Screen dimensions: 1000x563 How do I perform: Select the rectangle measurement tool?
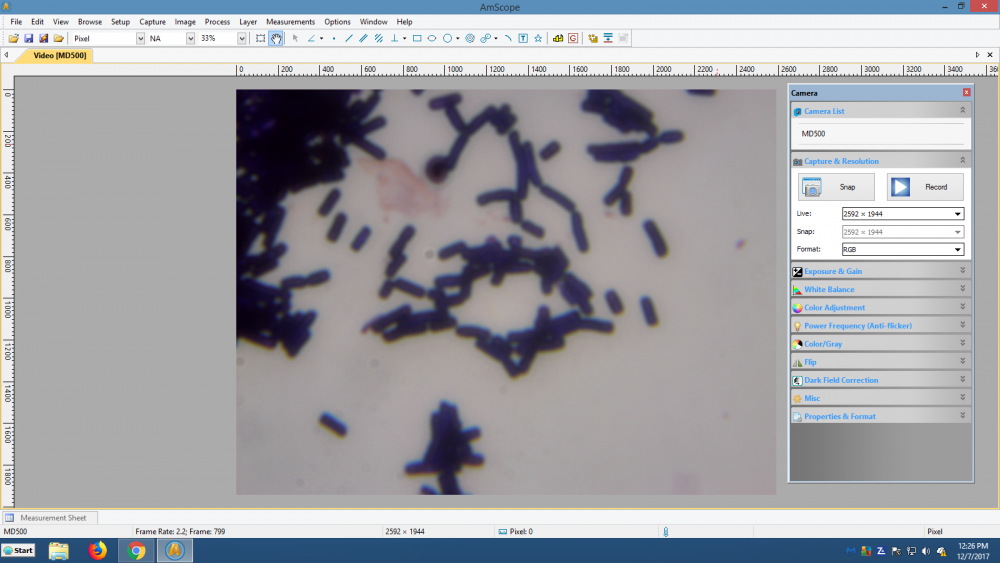pos(417,38)
